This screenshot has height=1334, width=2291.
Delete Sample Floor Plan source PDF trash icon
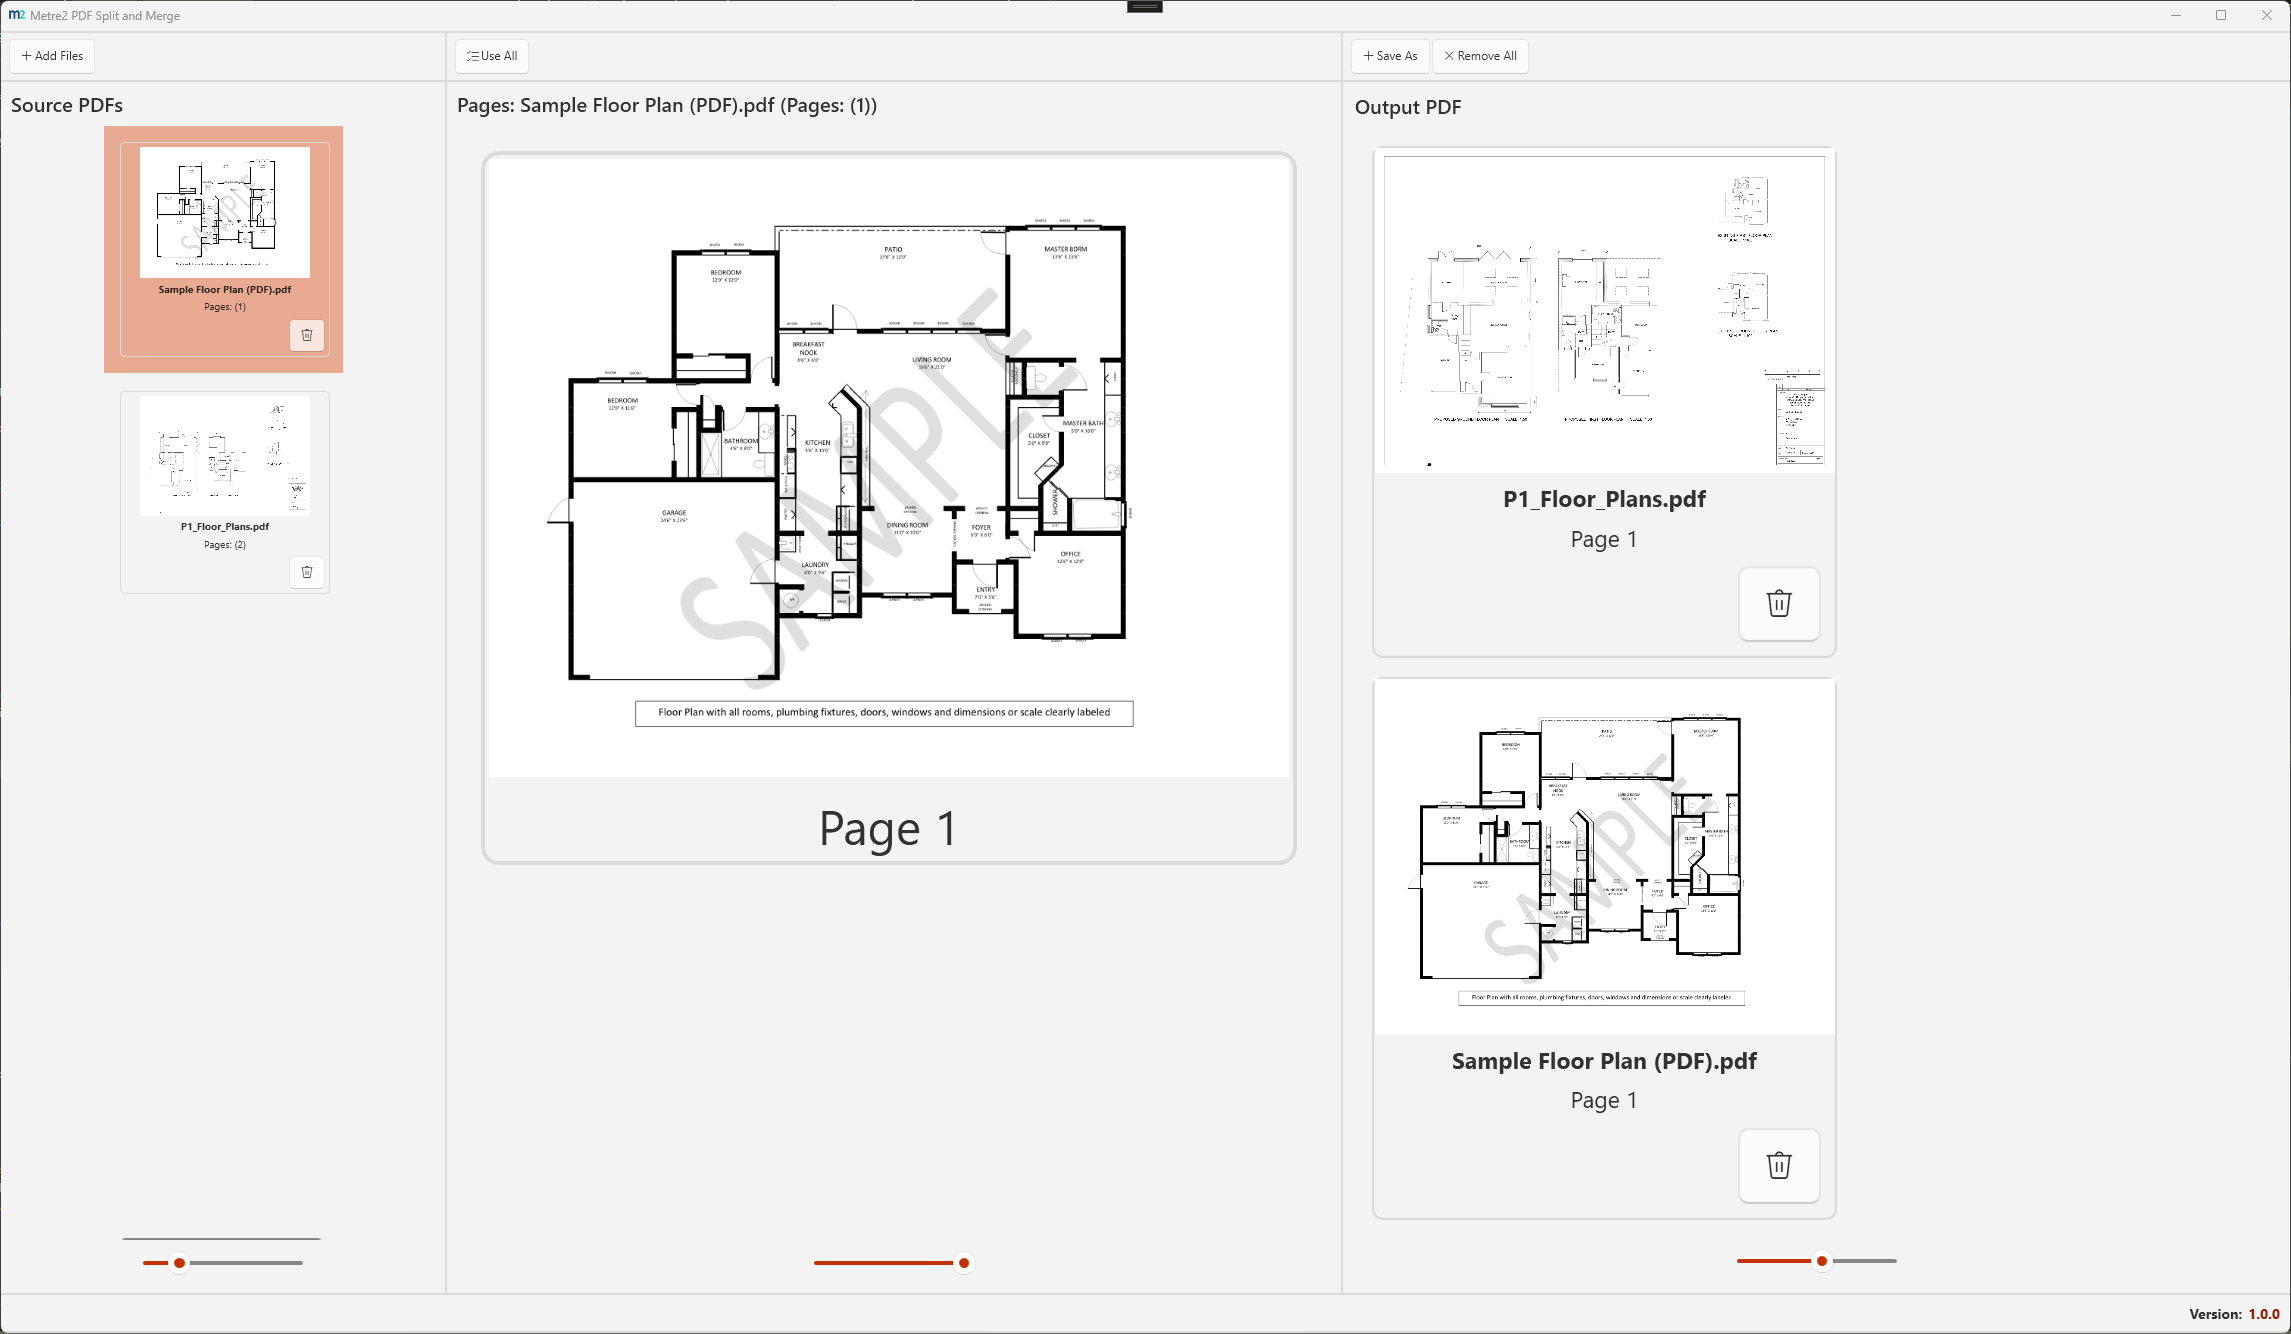307,335
